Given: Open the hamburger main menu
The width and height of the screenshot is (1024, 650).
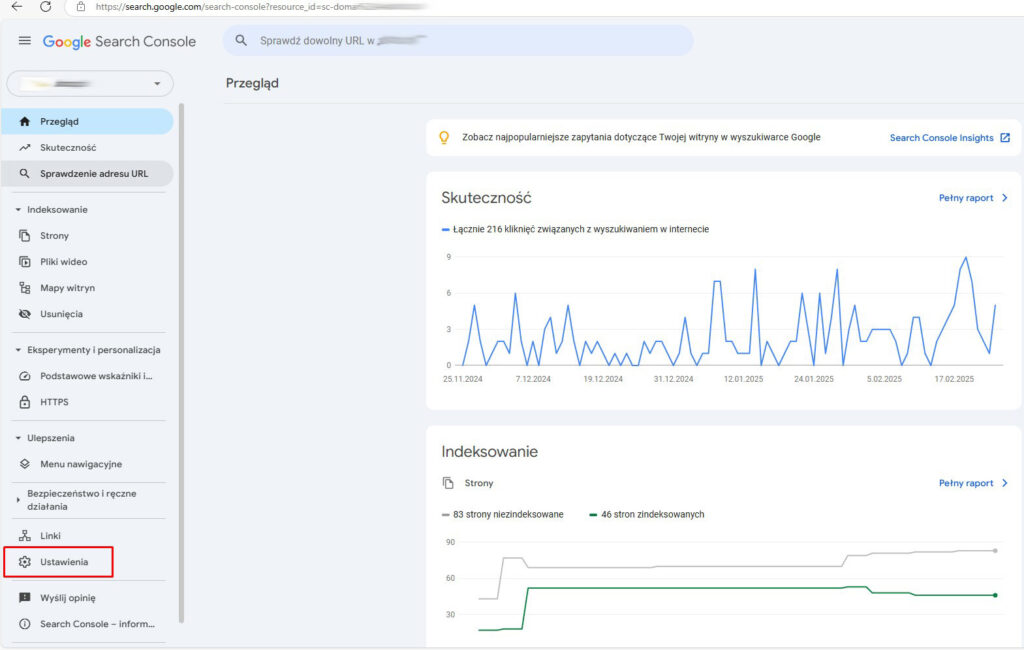Looking at the screenshot, I should pyautogui.click(x=25, y=41).
